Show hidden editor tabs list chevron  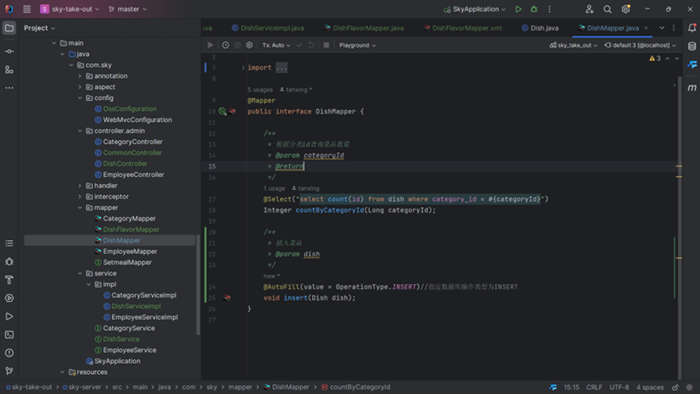(x=662, y=28)
